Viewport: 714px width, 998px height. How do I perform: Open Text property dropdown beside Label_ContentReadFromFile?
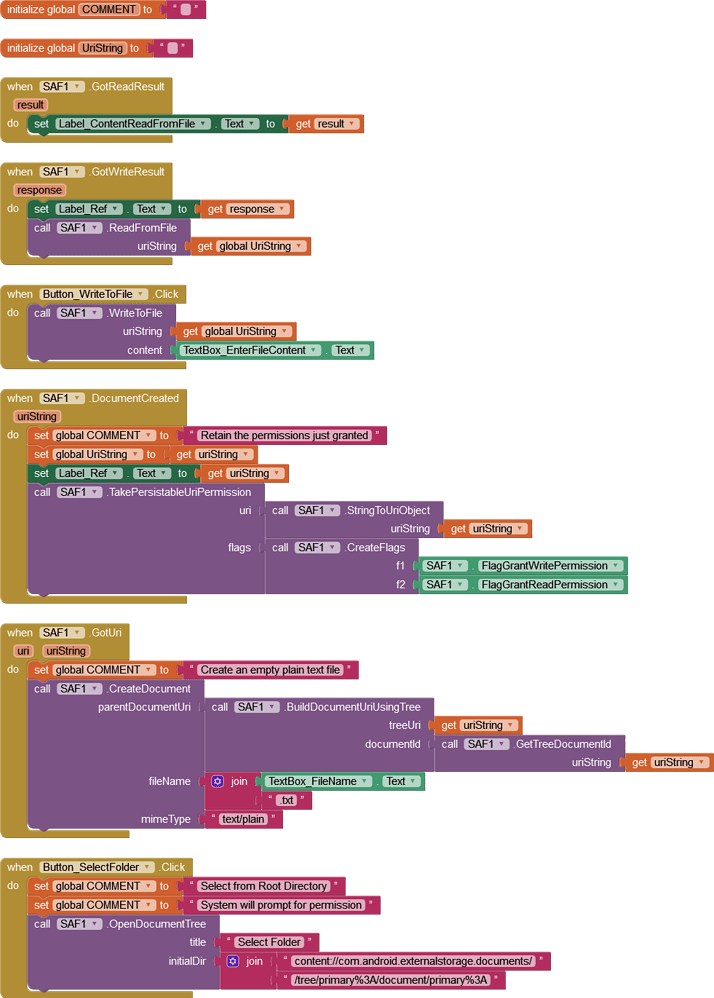(x=240, y=124)
